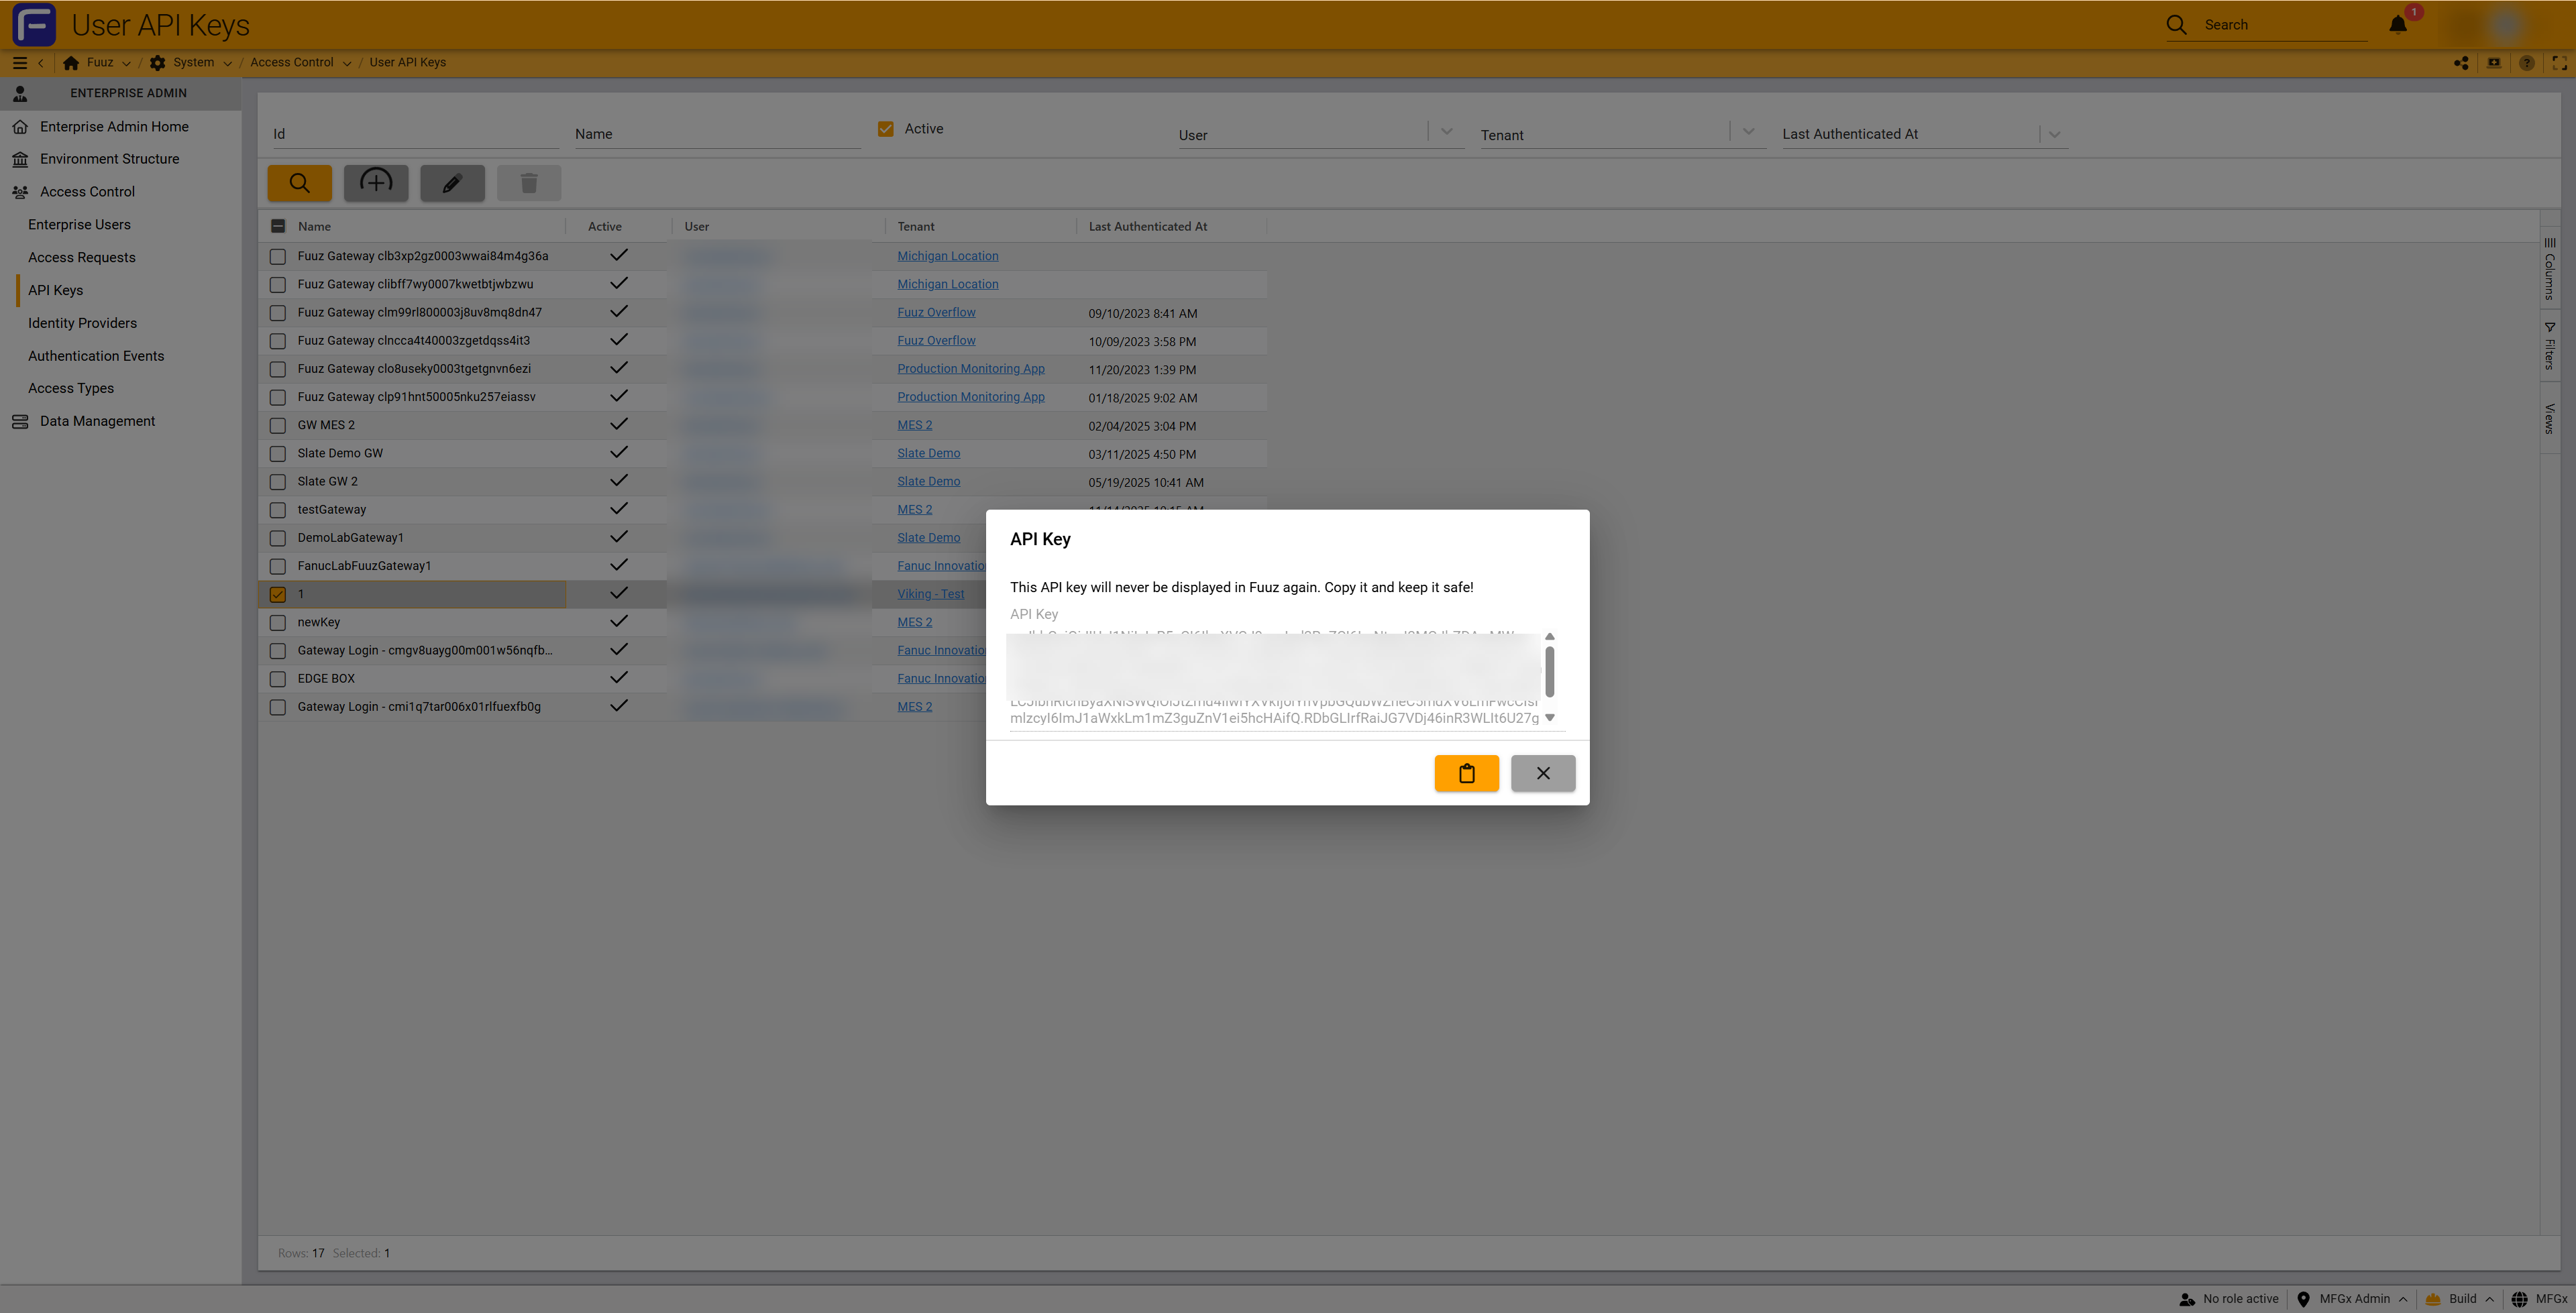Open Identity Providers in sidebar
This screenshot has height=1313, width=2576.
(x=82, y=323)
